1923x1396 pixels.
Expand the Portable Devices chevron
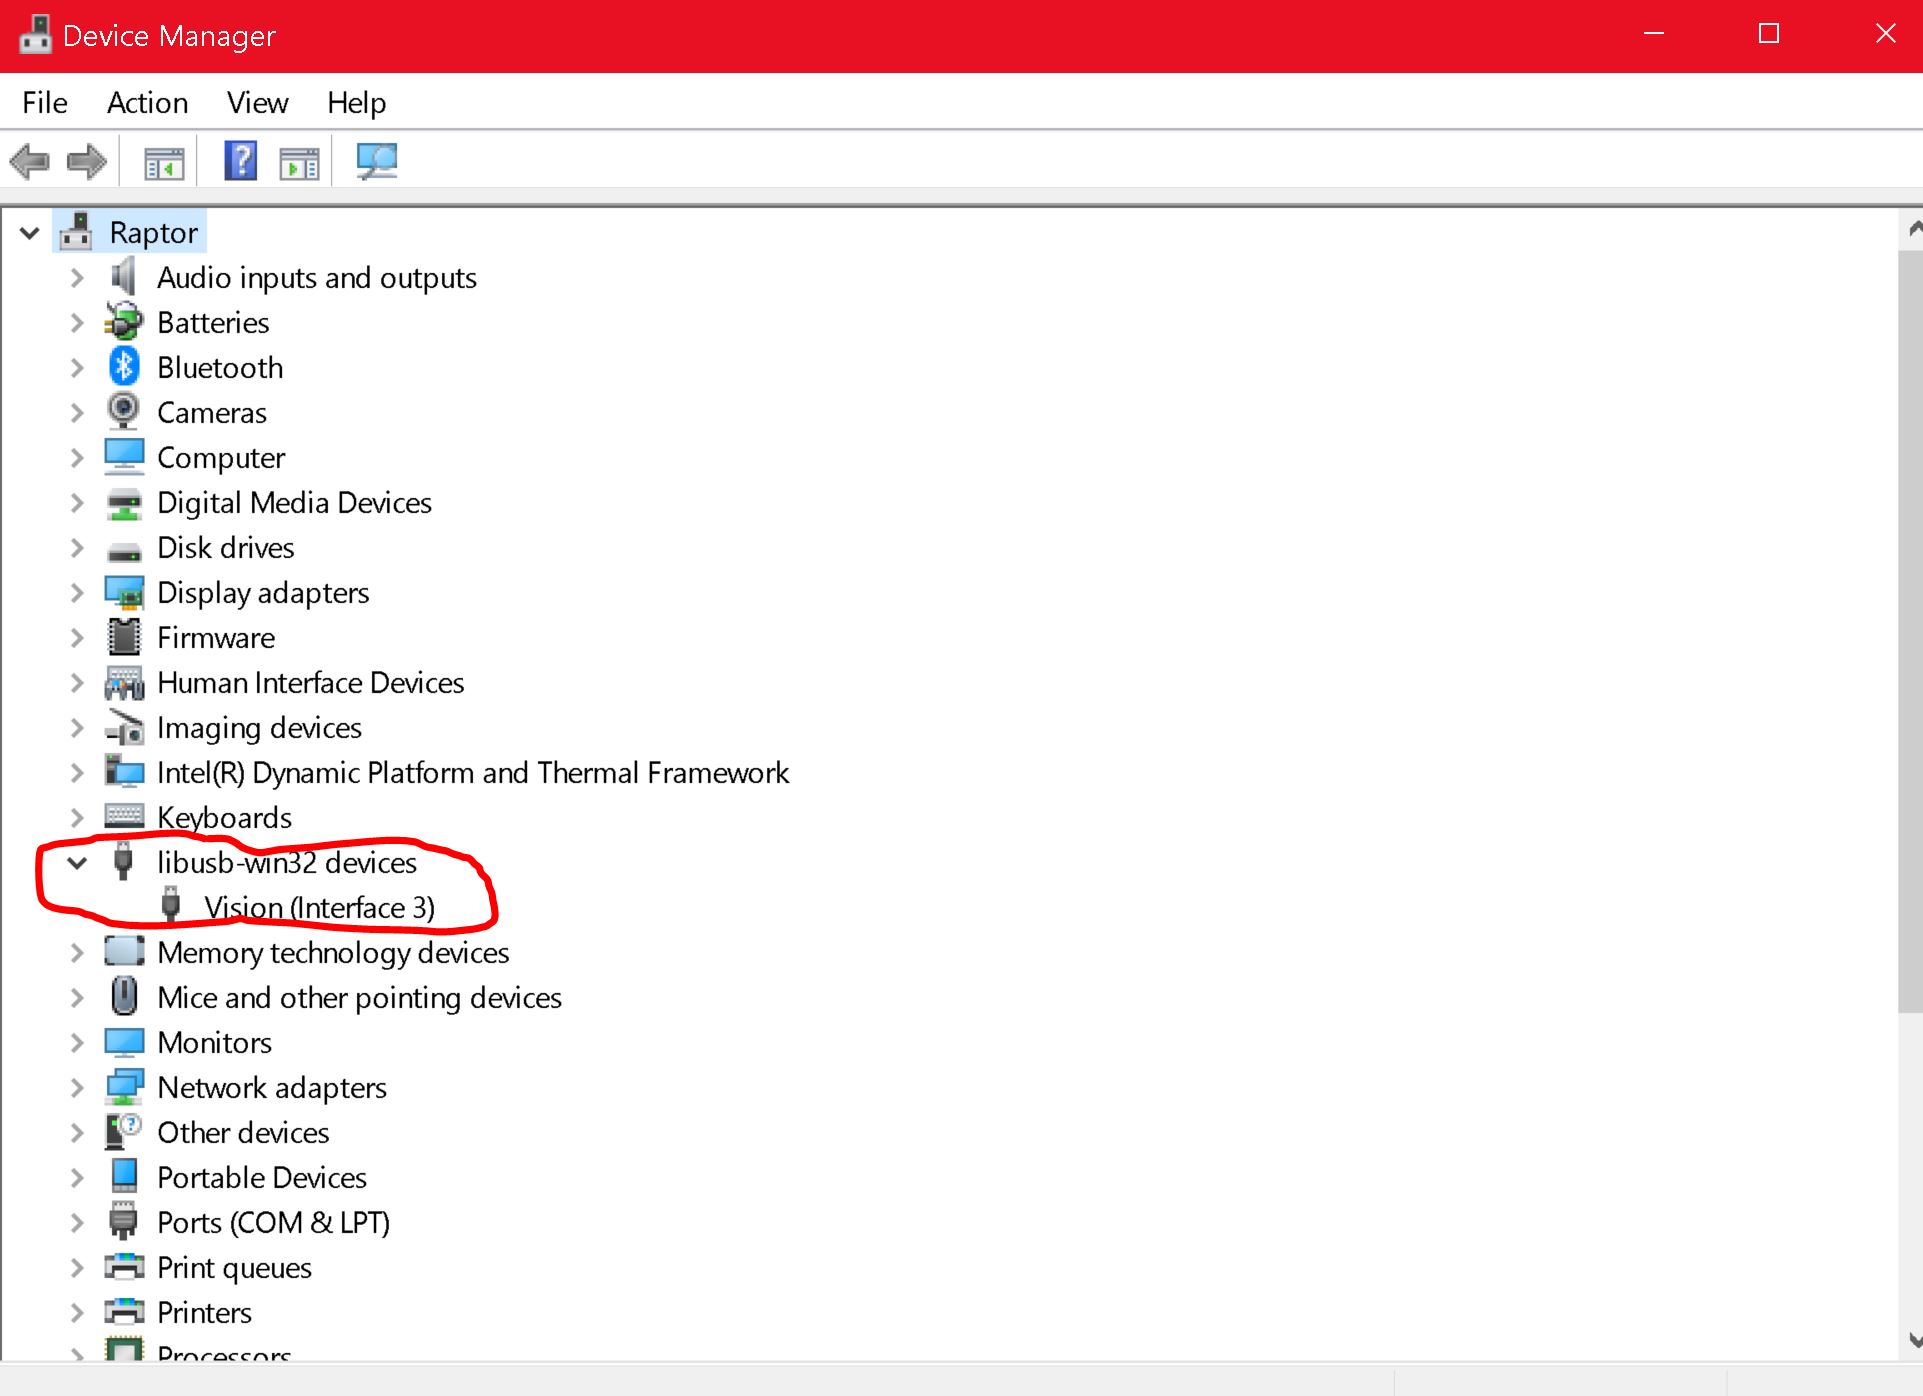pyautogui.click(x=77, y=1178)
